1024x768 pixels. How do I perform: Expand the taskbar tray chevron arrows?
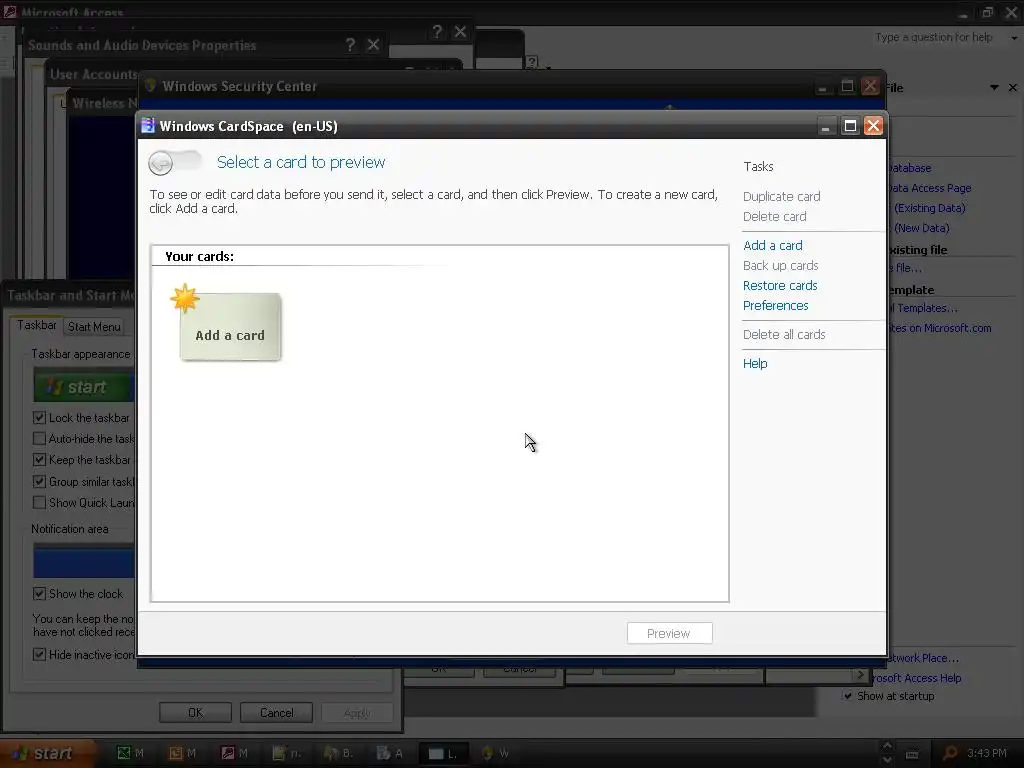click(886, 753)
